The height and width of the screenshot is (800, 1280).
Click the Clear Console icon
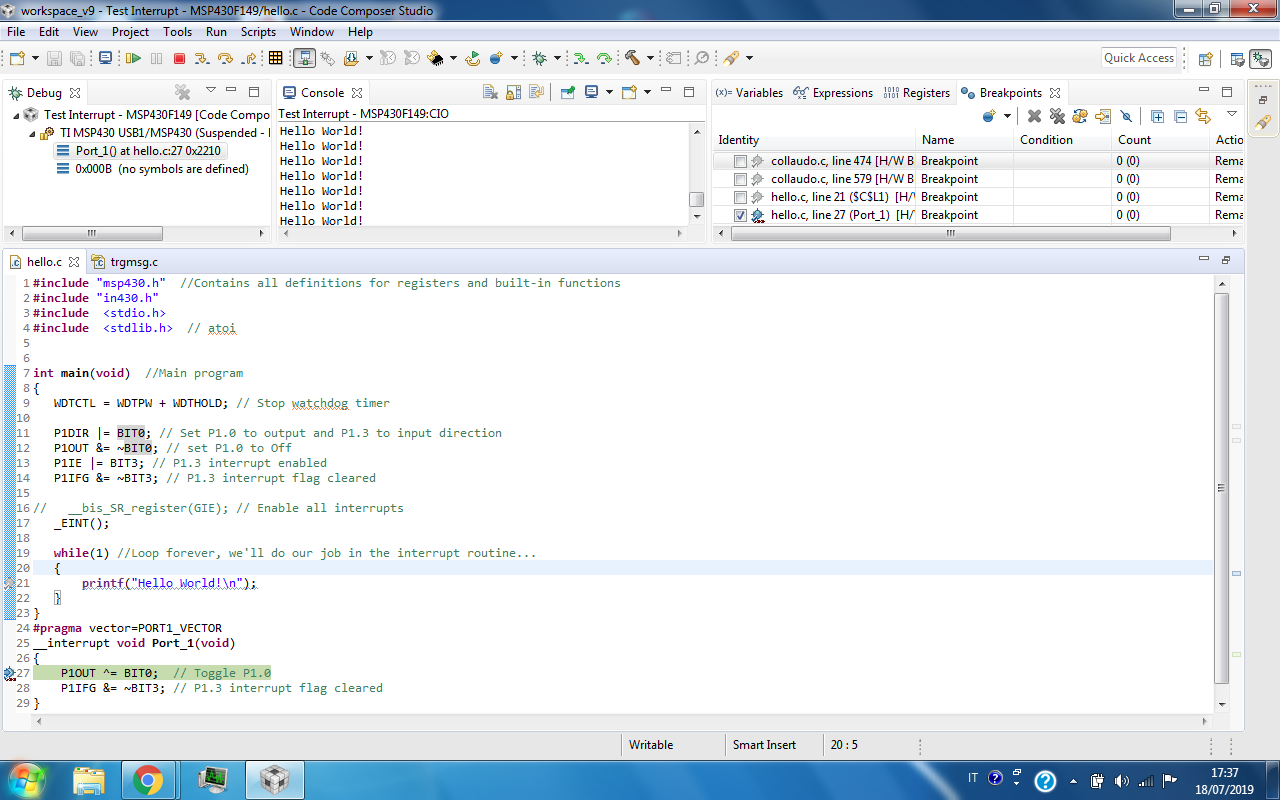tap(490, 92)
